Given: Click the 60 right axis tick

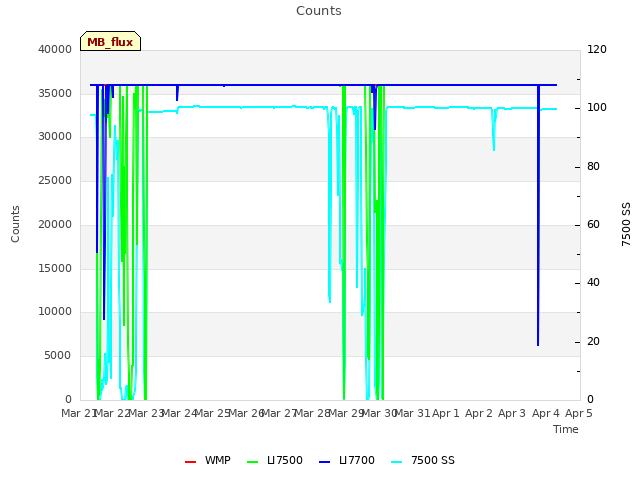Looking at the screenshot, I should [x=593, y=225].
